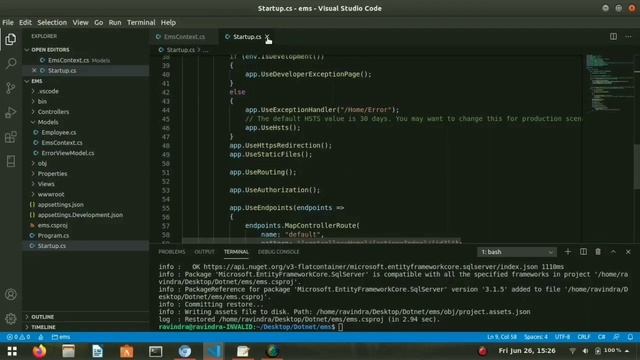
Task: Open the Go menu
Action: [99, 22]
